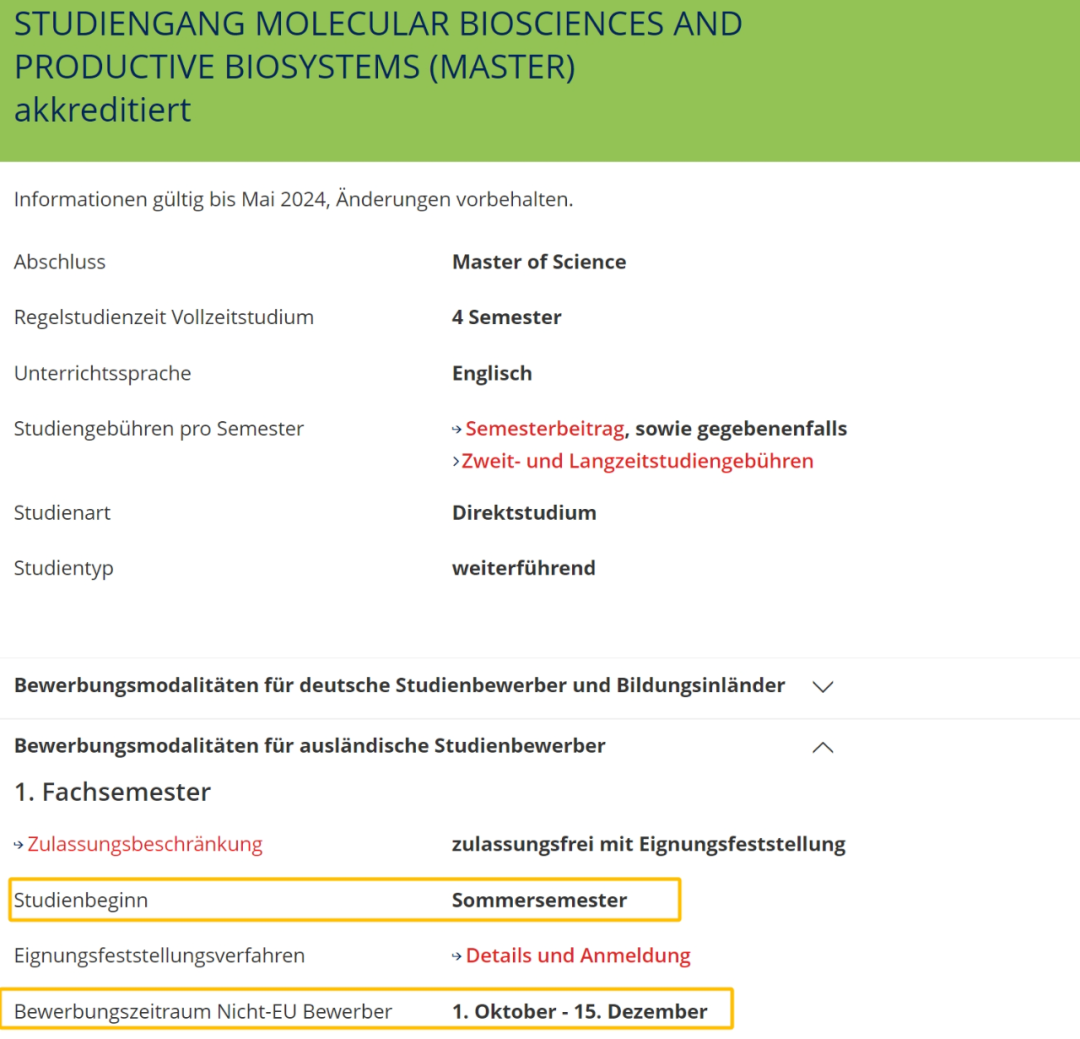
Task: Click the Studiengang Molecular Biosciences page title
Action: click(378, 66)
